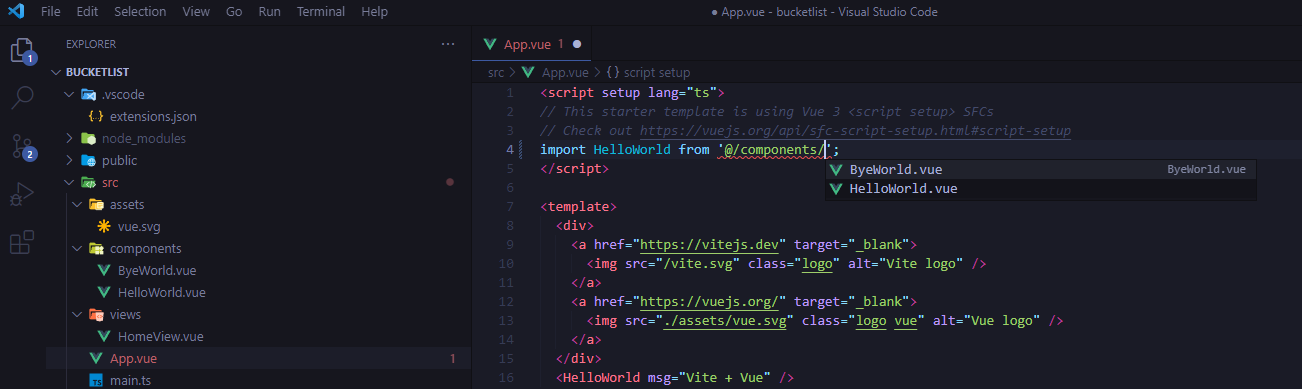The image size is (1302, 389).
Task: Open Run and Debug activity icon
Action: [22, 194]
